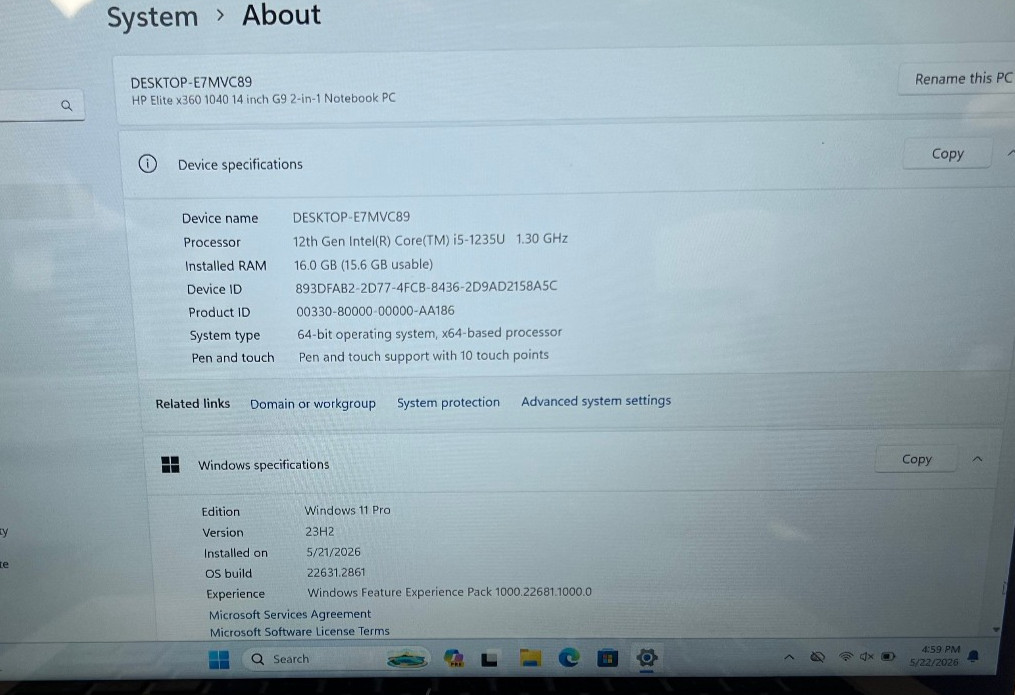1015x695 pixels.
Task: Open Microsoft Software License Terms link
Action: 299,632
